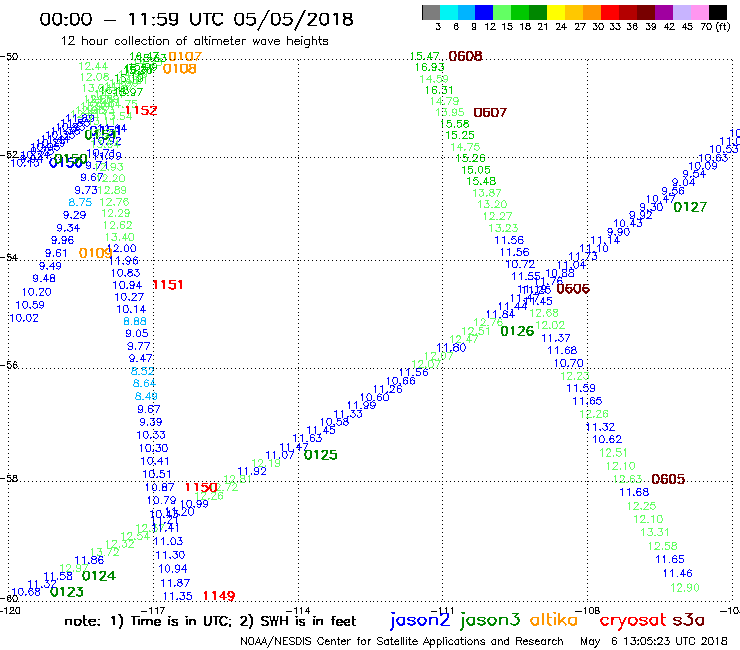The height and width of the screenshot is (650, 740).
Task: Click the cryosat time marker '1150'
Action: [201, 487]
